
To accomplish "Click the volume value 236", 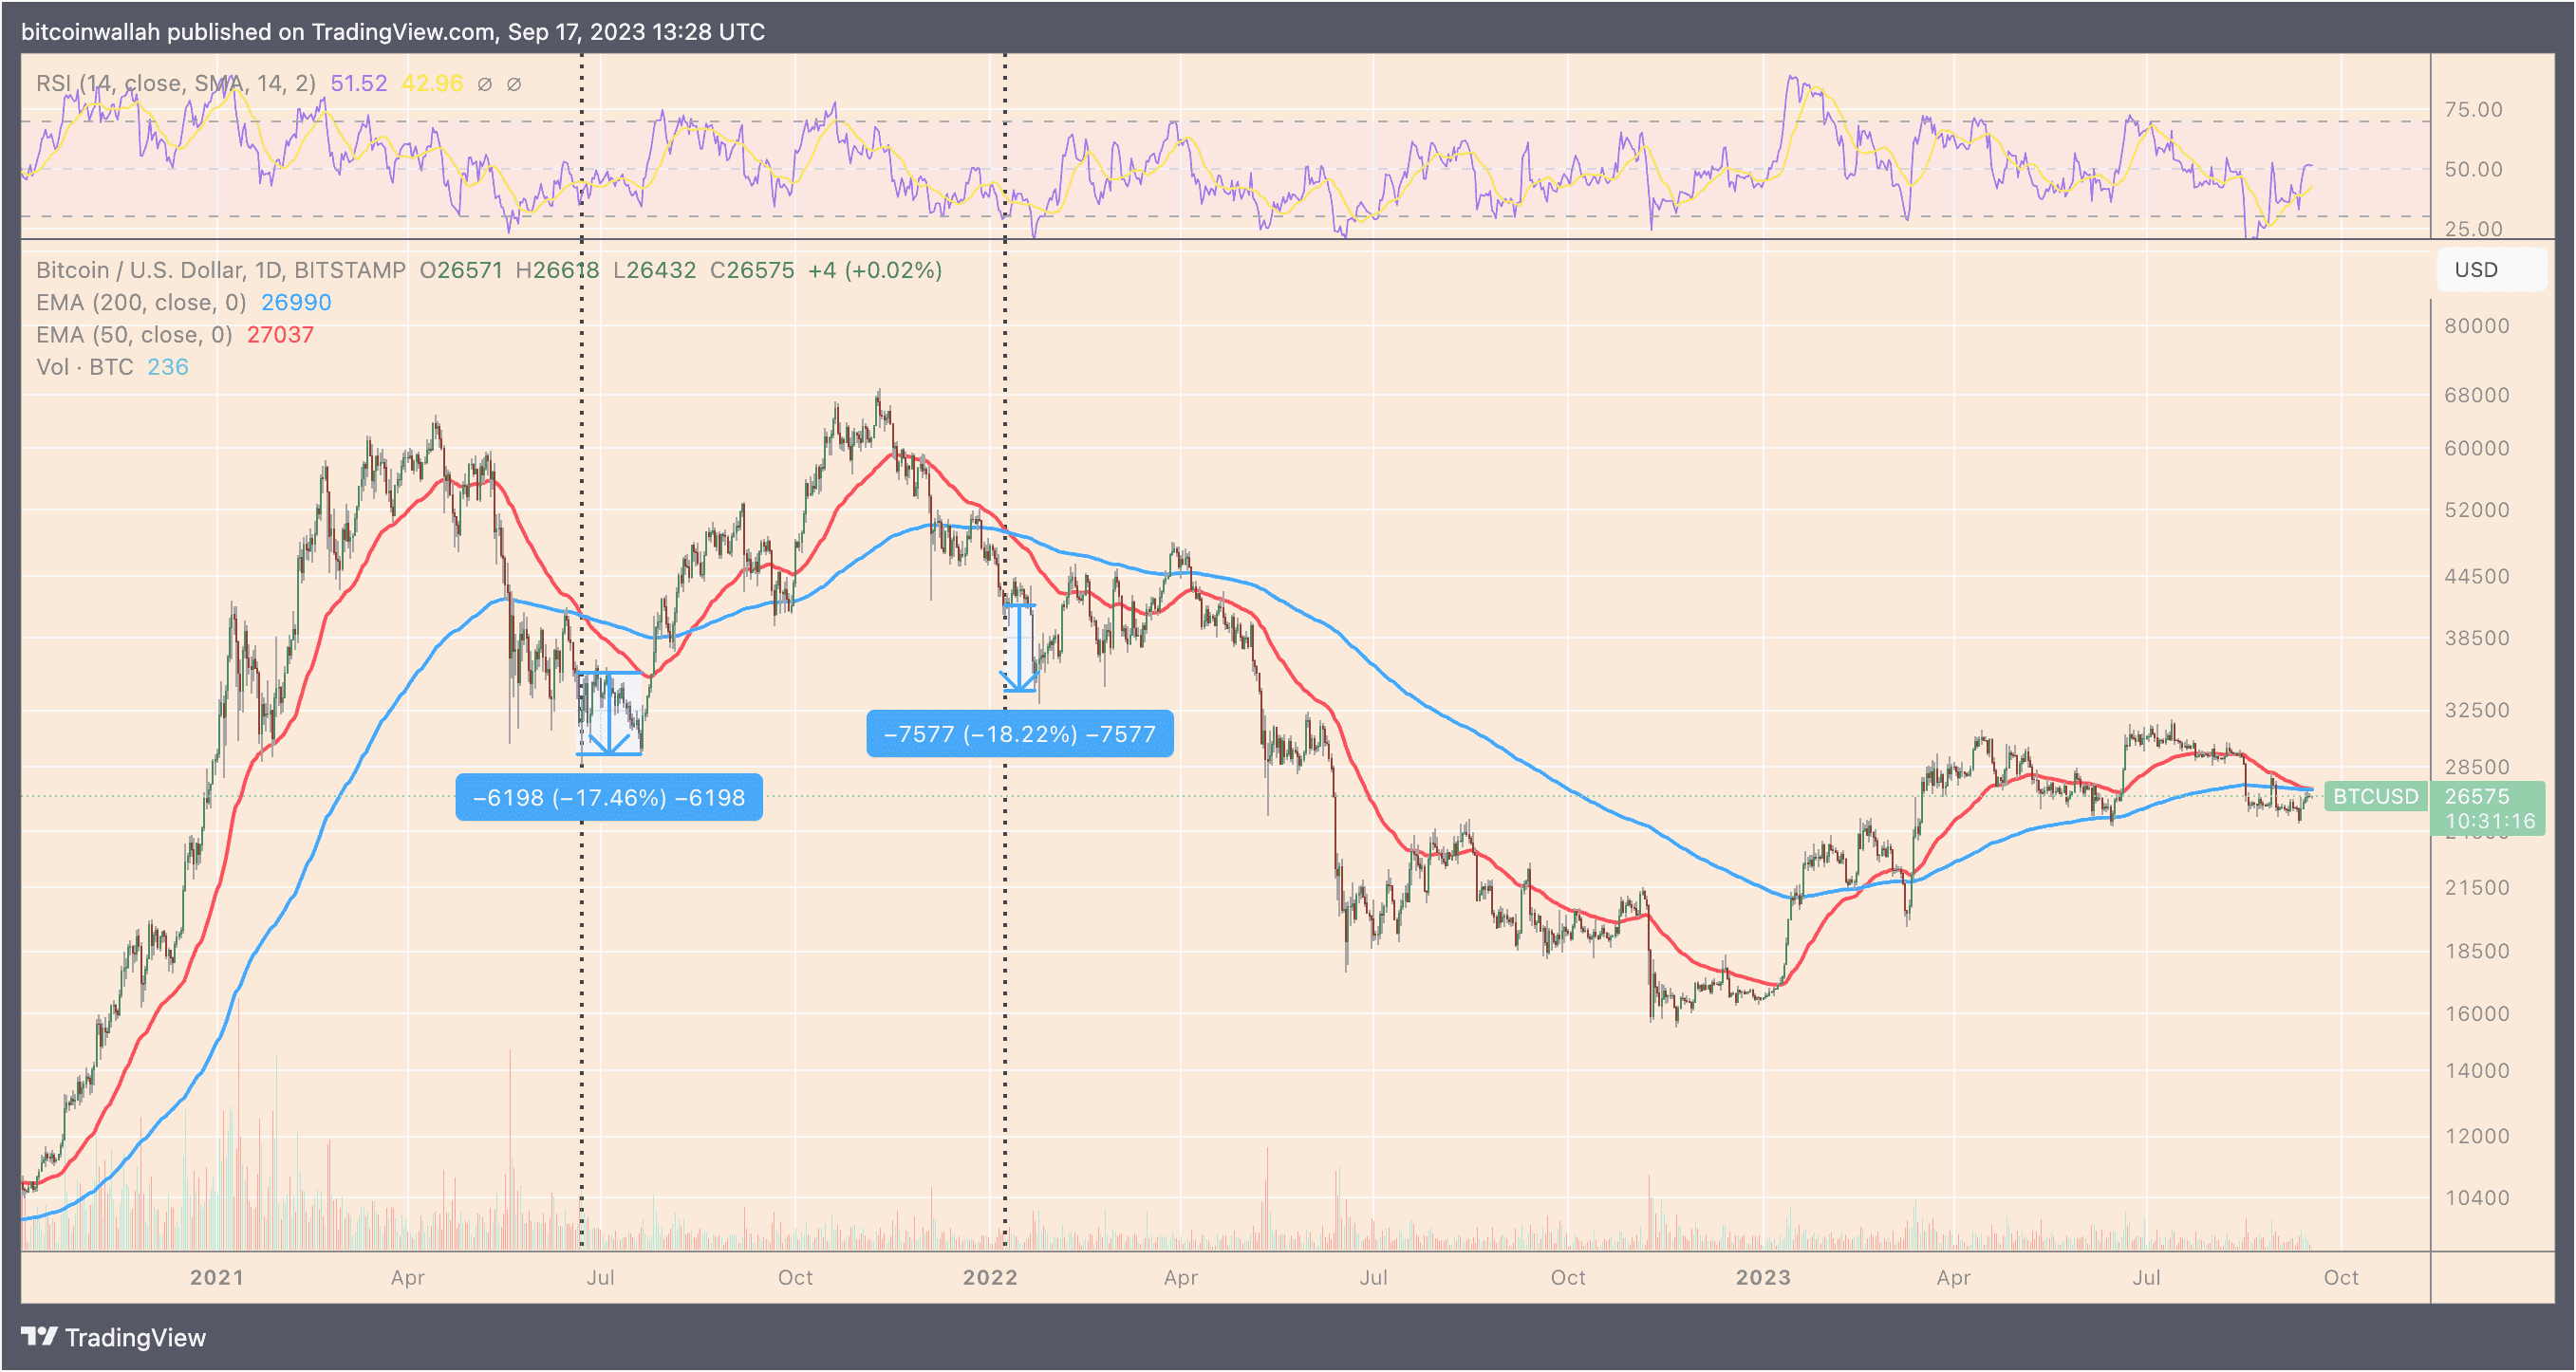I will (x=168, y=367).
